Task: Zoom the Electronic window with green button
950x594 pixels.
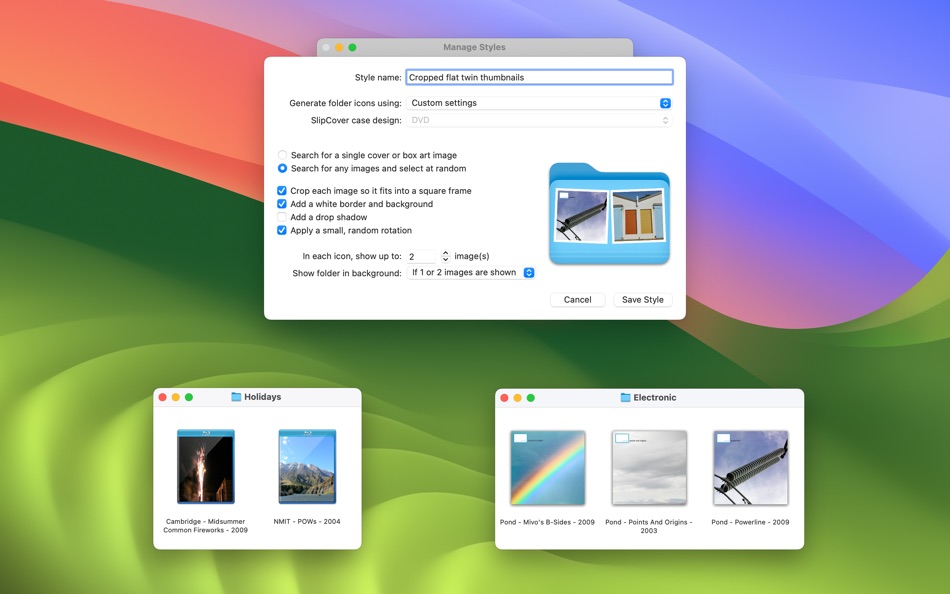Action: [531, 398]
